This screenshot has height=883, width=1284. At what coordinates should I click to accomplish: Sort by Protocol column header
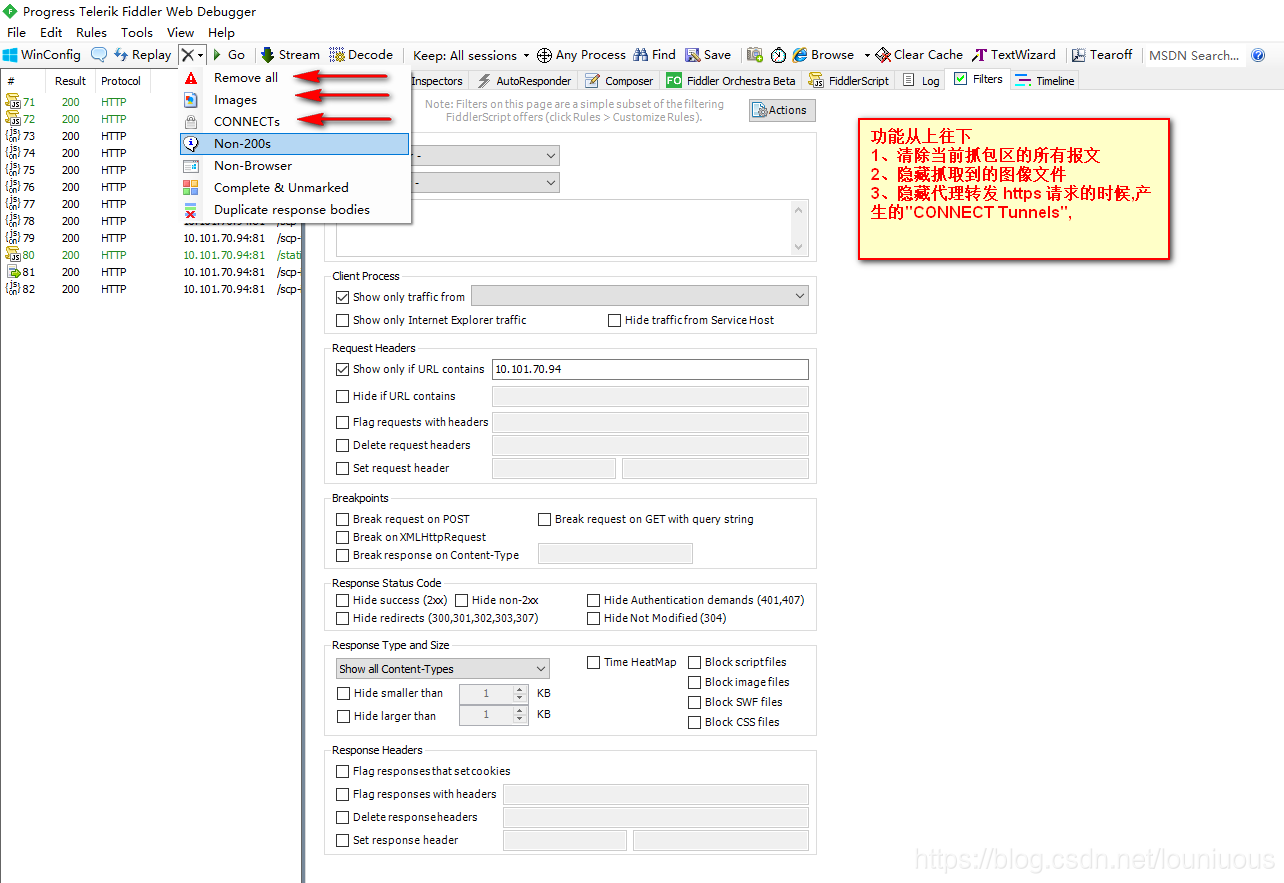click(121, 81)
